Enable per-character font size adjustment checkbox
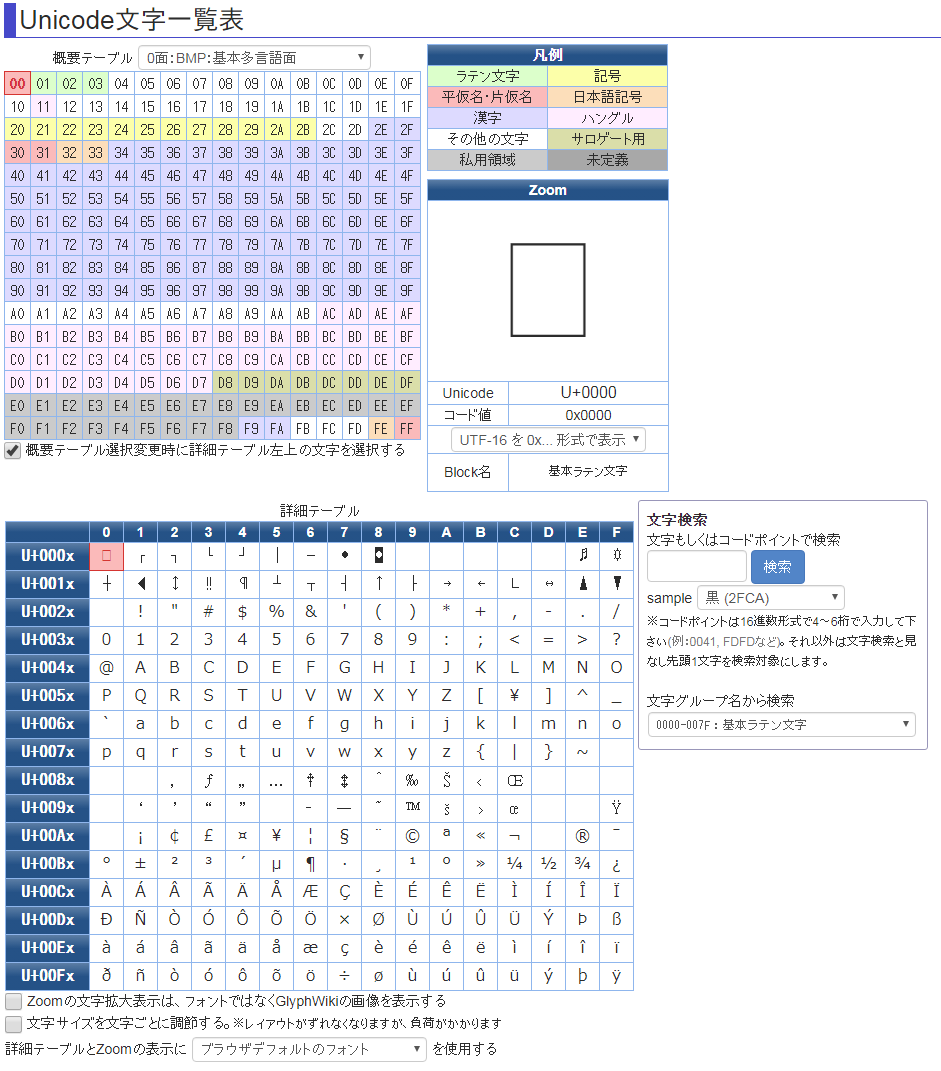Image resolution: width=941 pixels, height=1071 pixels. [x=14, y=1024]
